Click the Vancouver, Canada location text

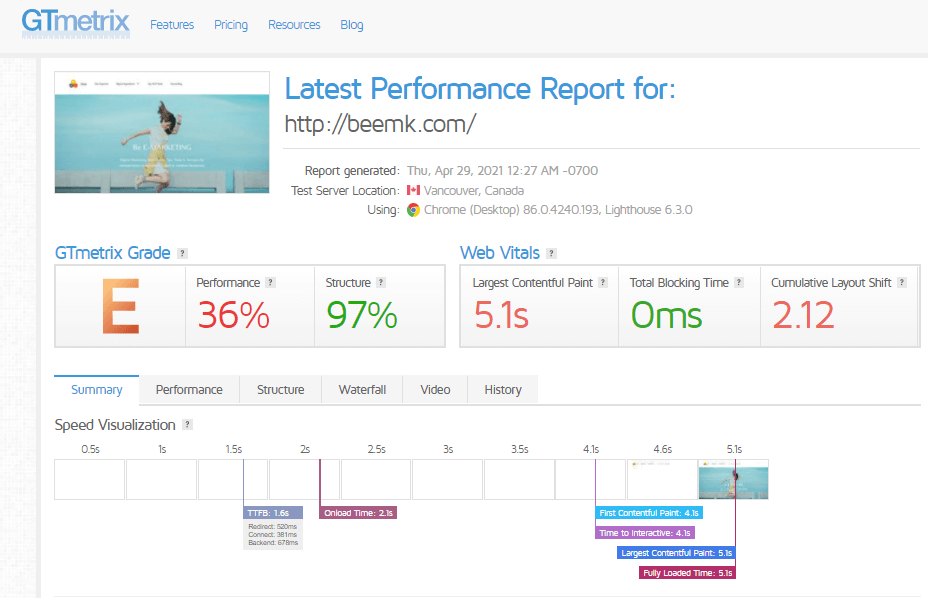tap(473, 191)
